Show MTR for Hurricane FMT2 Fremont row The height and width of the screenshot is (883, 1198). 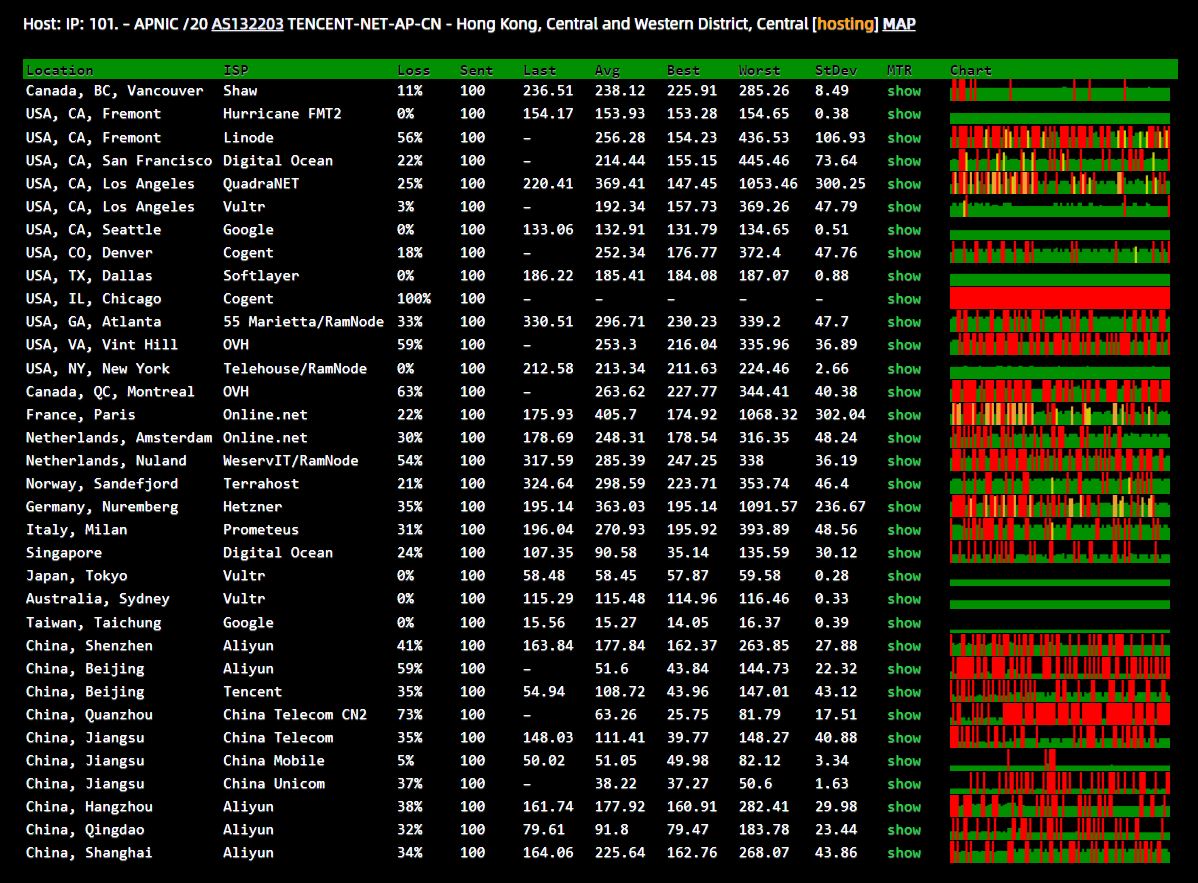[904, 114]
